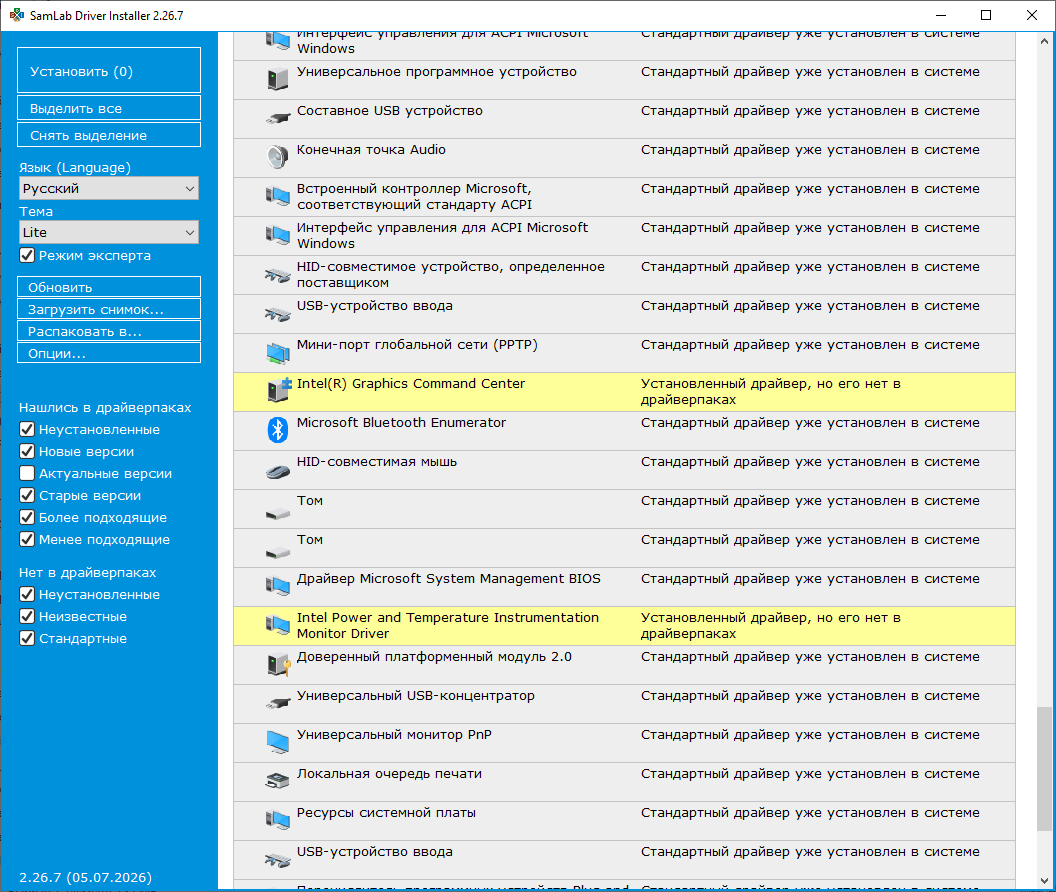The image size is (1056, 892).
Task: Uncheck the Новые версии filter
Action: point(27,451)
